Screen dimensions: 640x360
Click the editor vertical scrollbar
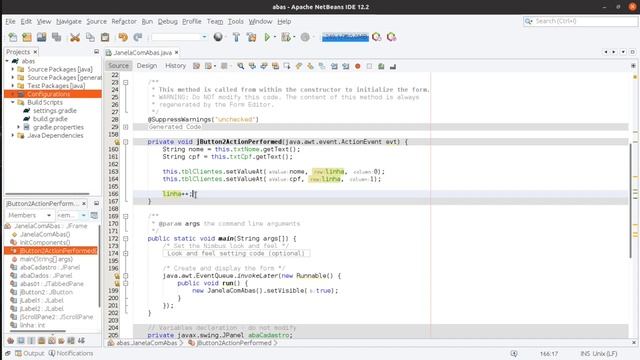click(x=631, y=200)
